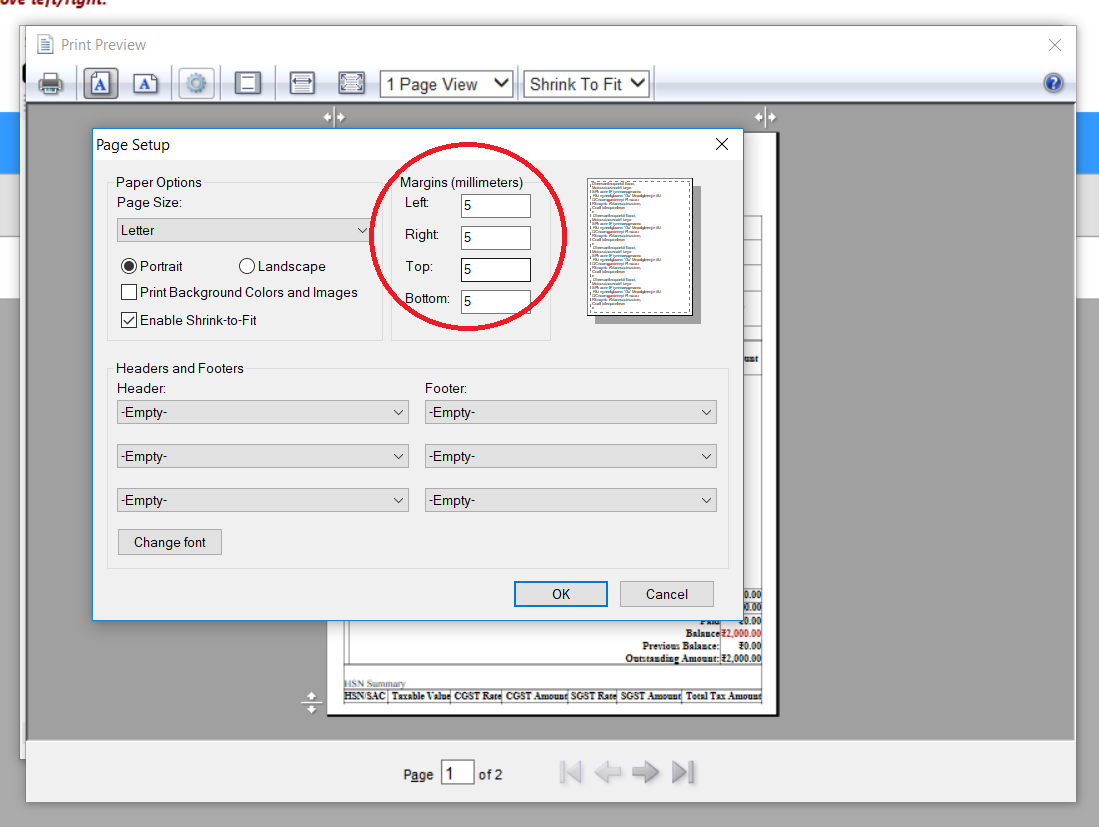Click the Top margin input field
The image size is (1099, 827).
(496, 270)
